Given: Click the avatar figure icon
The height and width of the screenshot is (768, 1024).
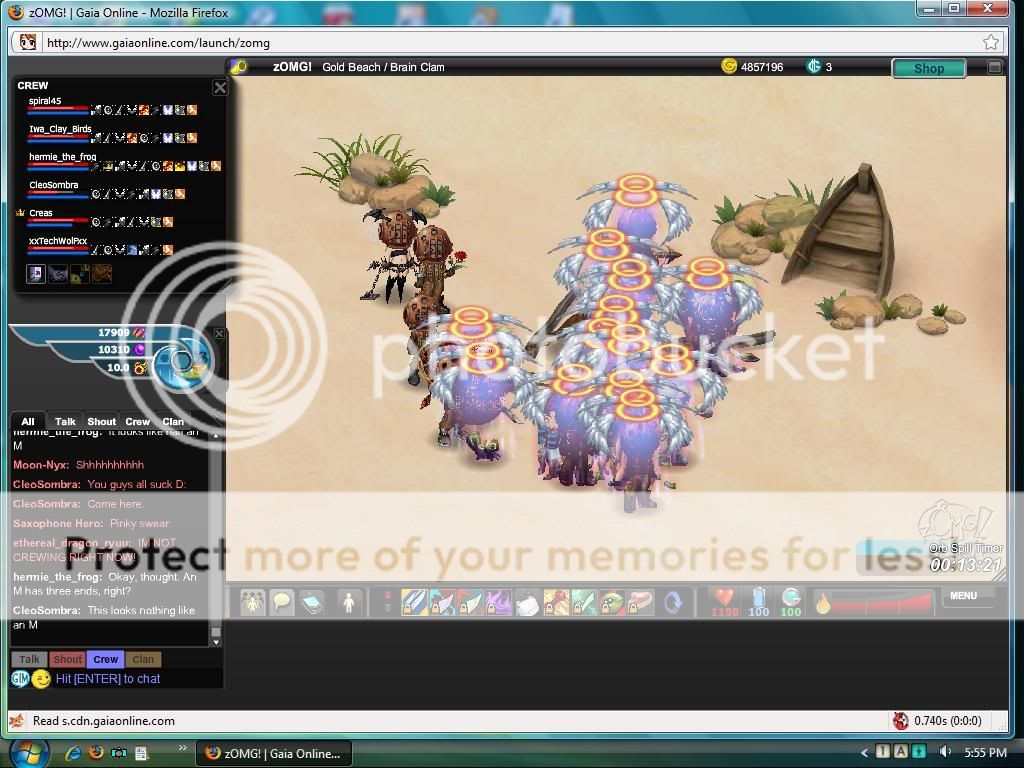Looking at the screenshot, I should [x=349, y=602].
